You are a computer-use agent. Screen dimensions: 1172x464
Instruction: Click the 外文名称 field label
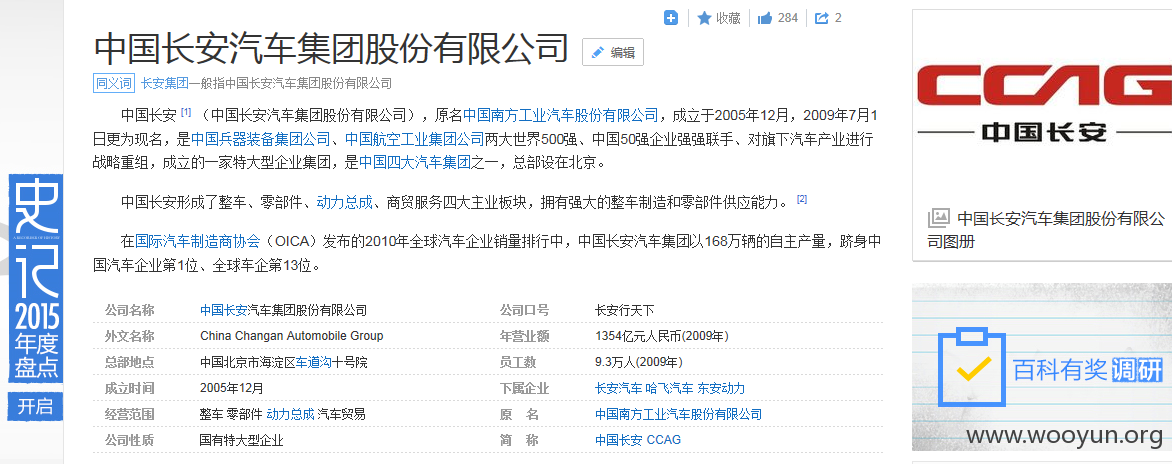coord(129,336)
